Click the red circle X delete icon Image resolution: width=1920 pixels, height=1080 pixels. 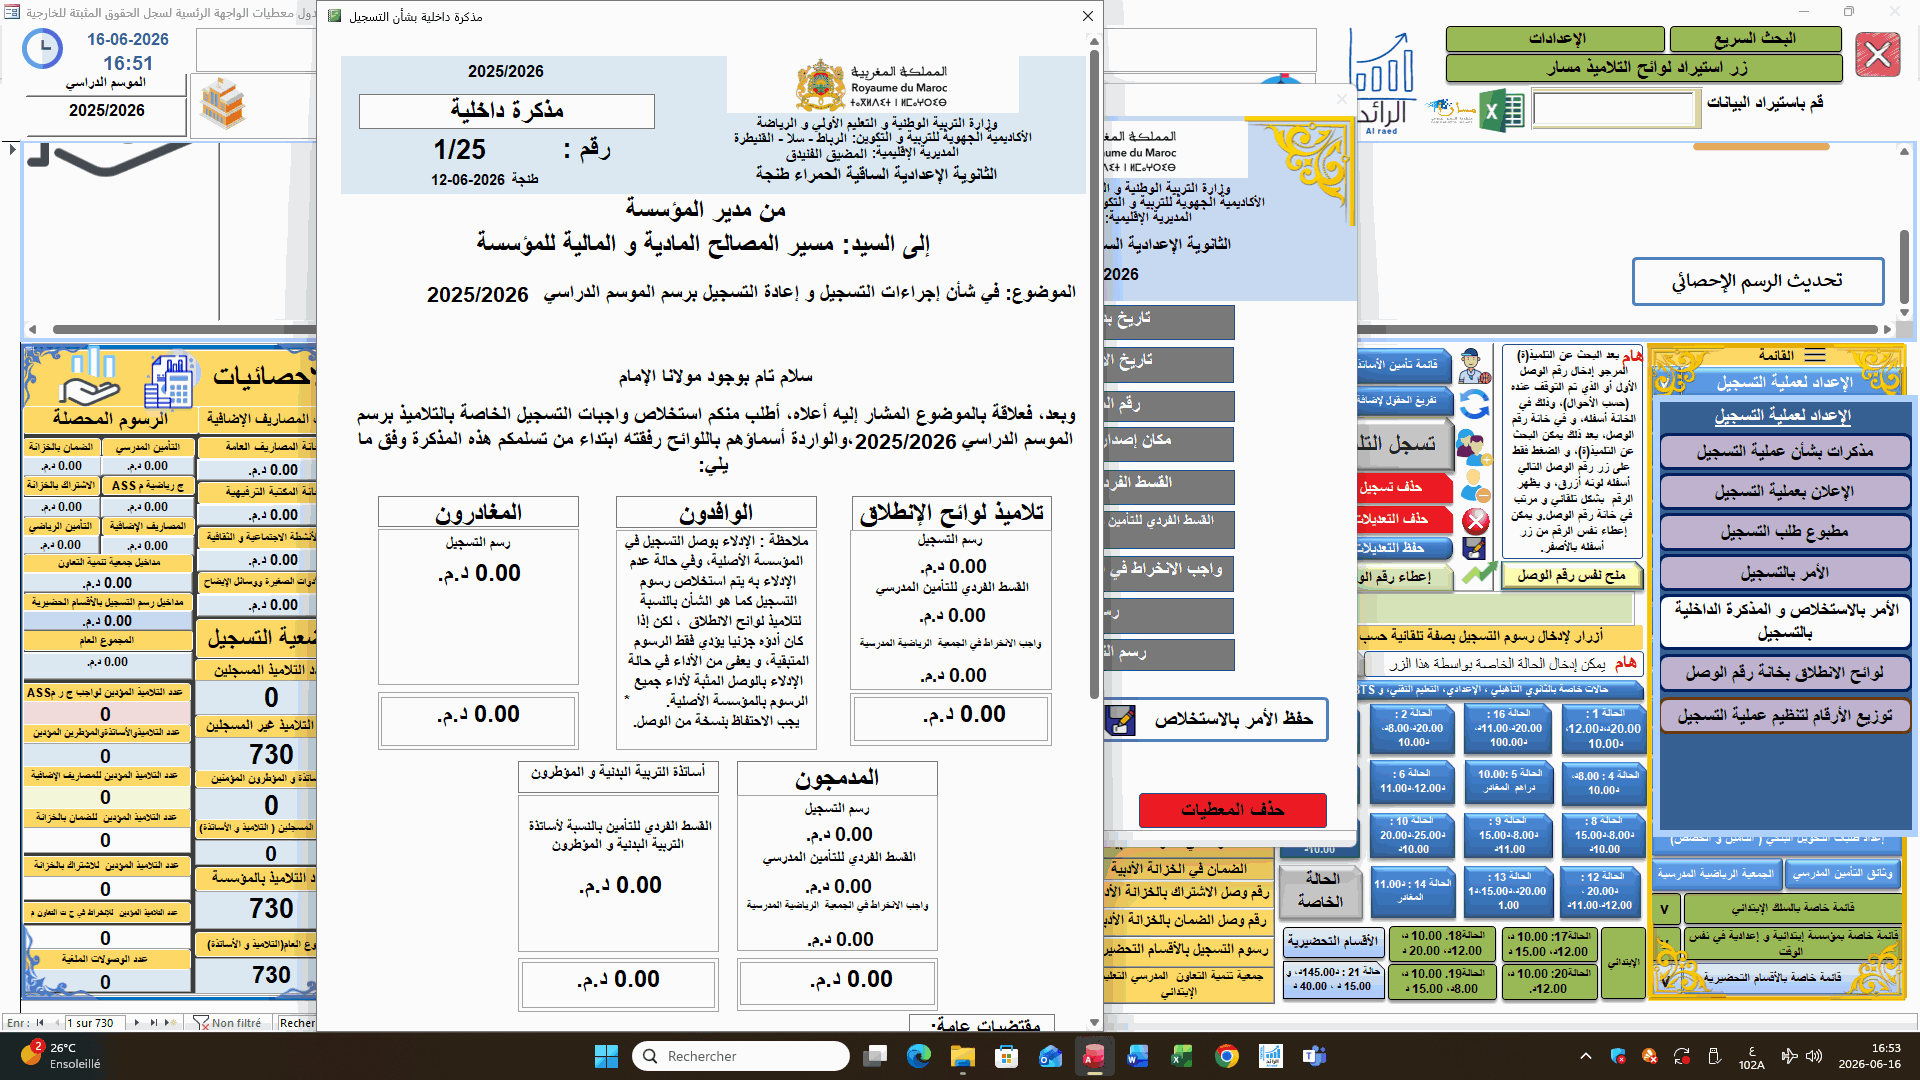(1475, 520)
